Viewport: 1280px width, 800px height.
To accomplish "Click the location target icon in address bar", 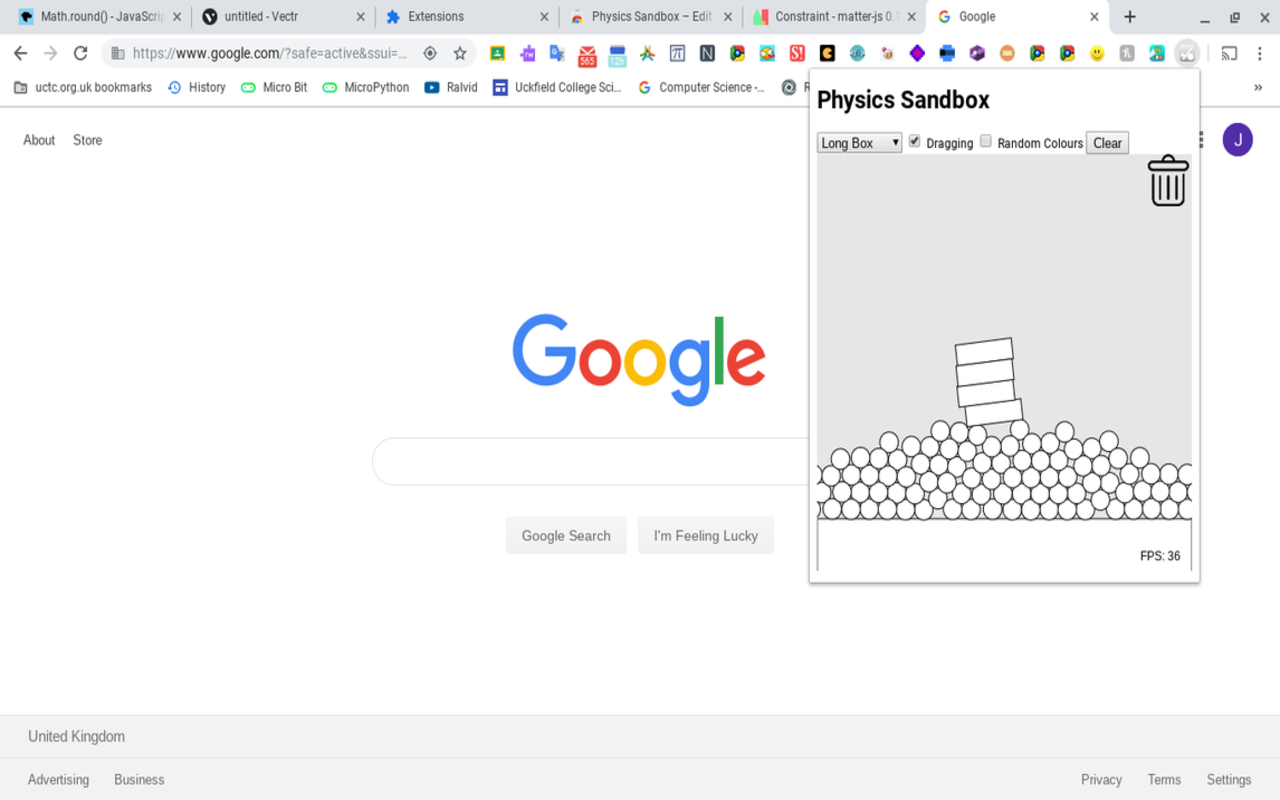I will [x=430, y=54].
